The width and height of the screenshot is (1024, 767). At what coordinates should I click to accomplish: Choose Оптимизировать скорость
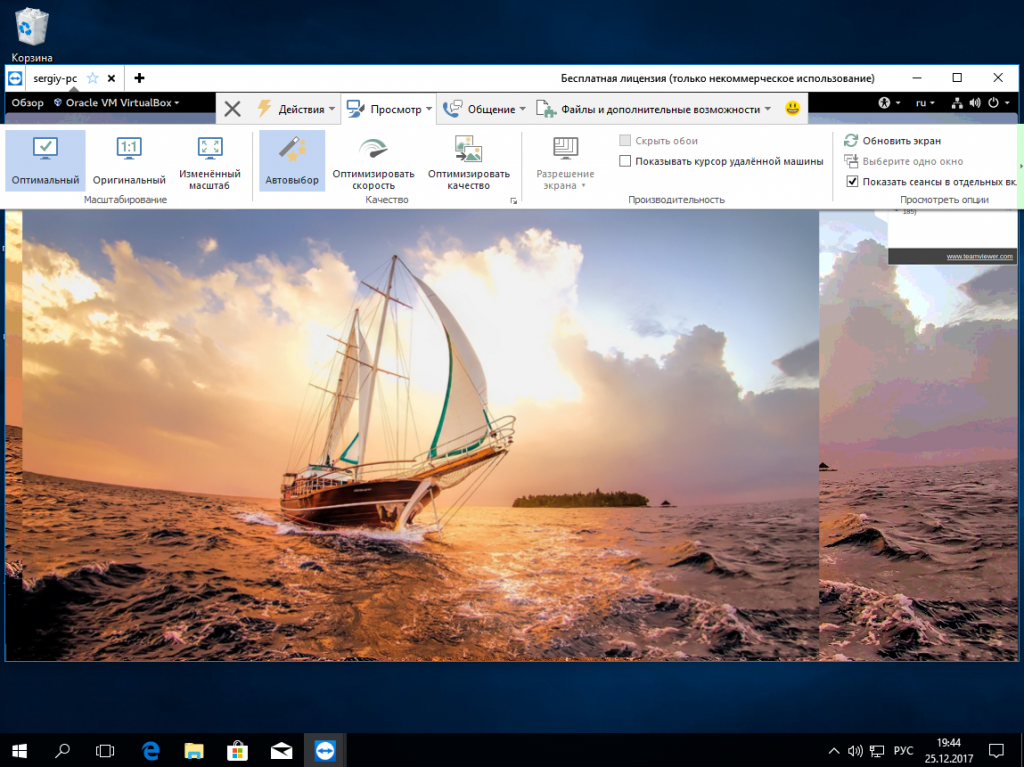pos(373,163)
